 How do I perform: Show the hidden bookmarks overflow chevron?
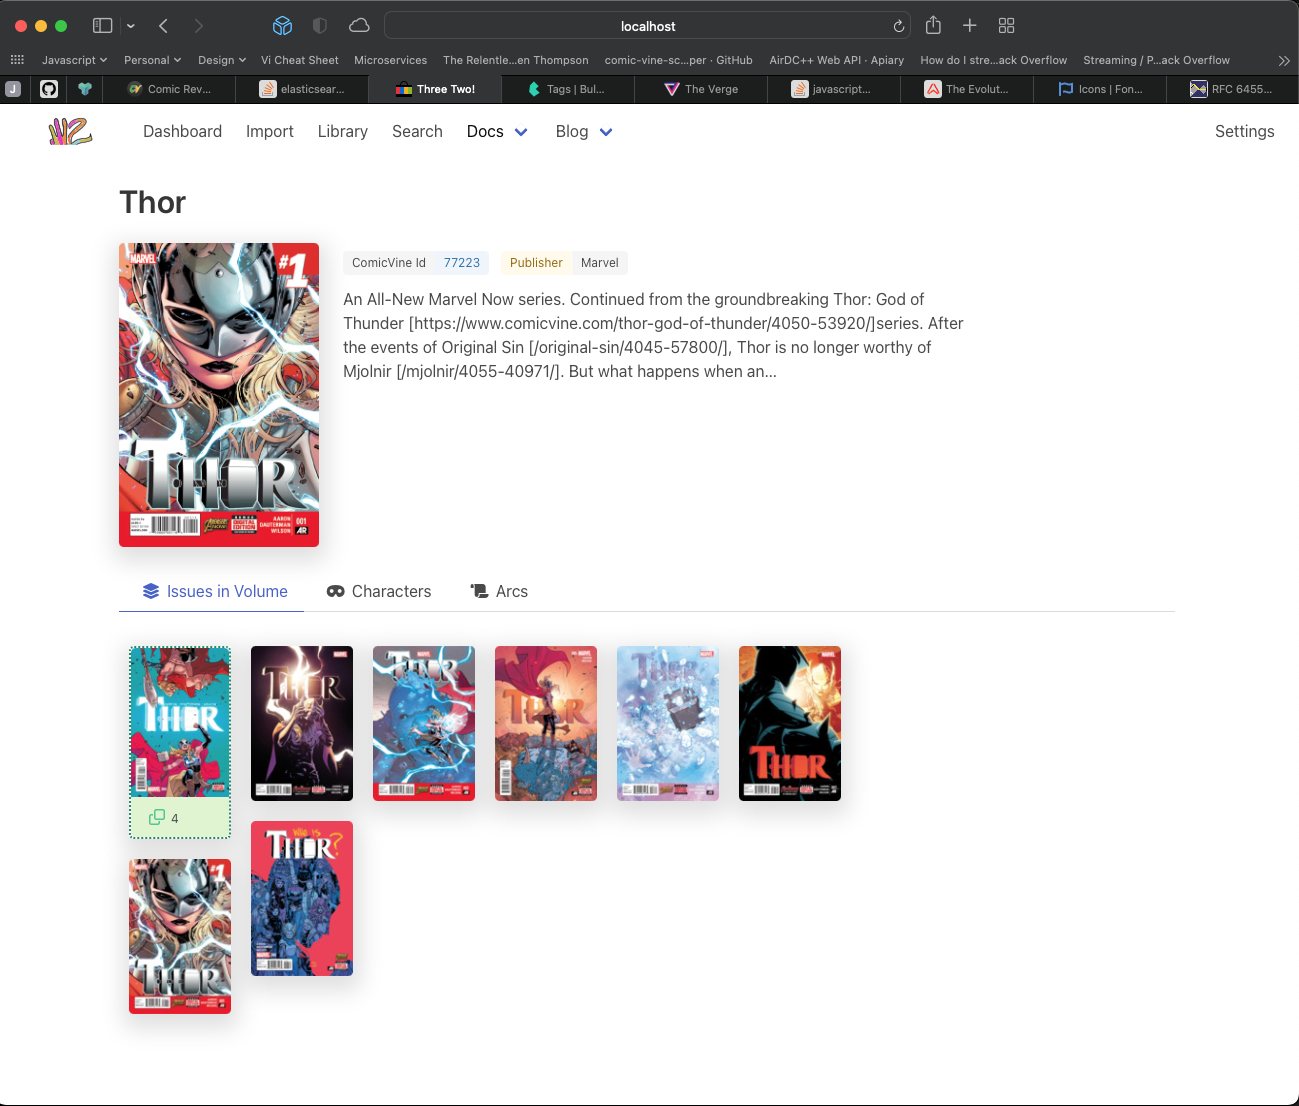[x=1284, y=60]
